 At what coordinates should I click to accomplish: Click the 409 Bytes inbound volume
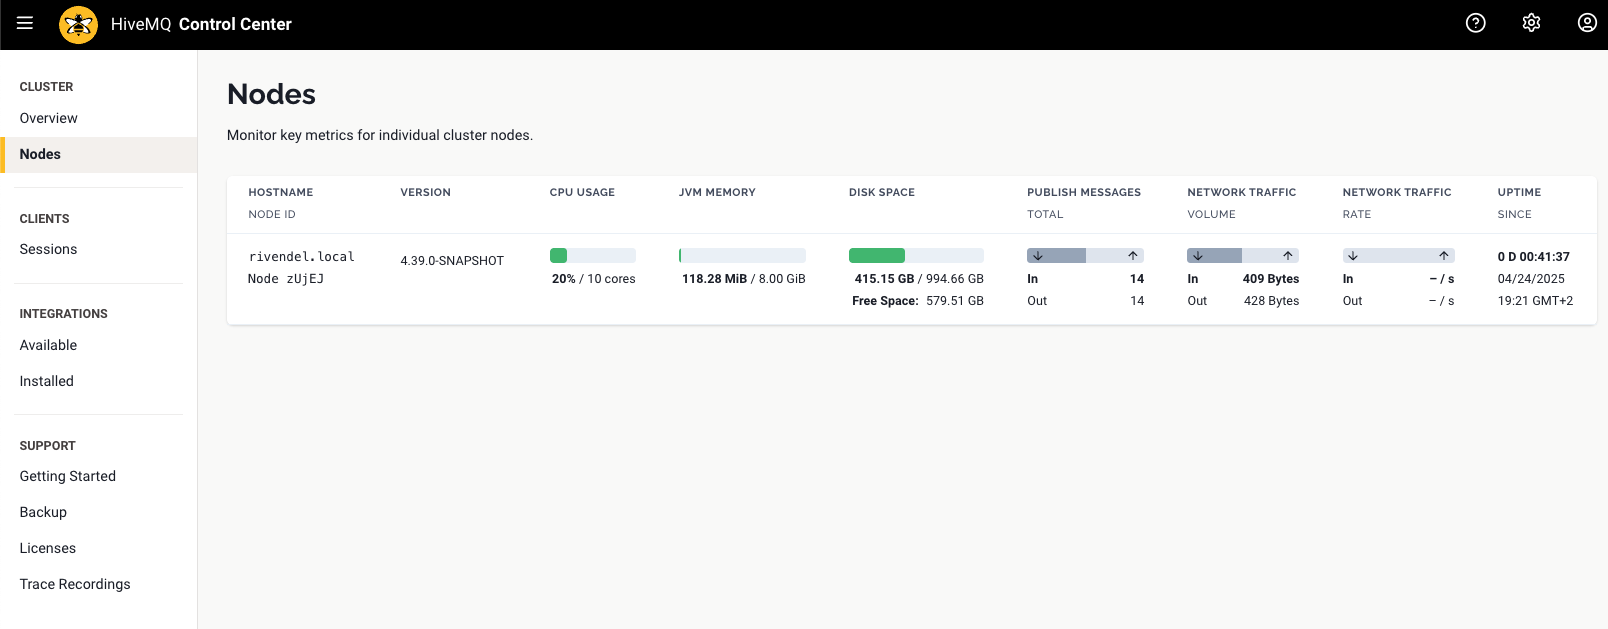pos(1271,279)
